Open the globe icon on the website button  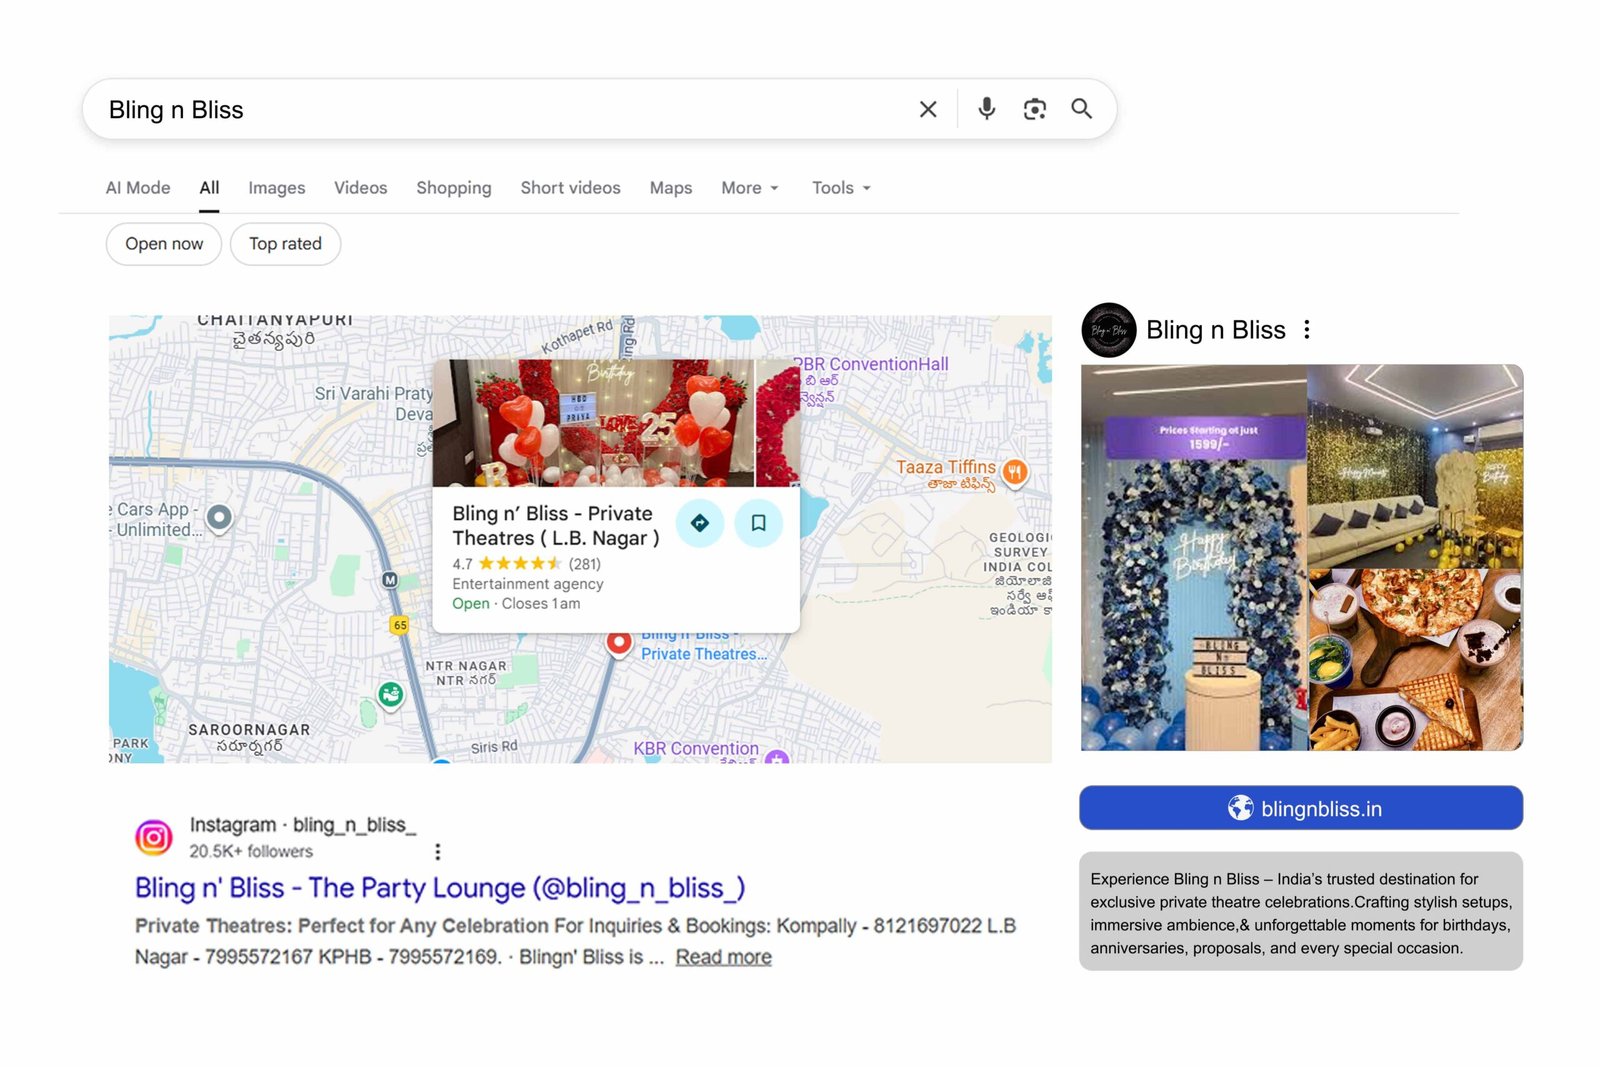(x=1242, y=808)
